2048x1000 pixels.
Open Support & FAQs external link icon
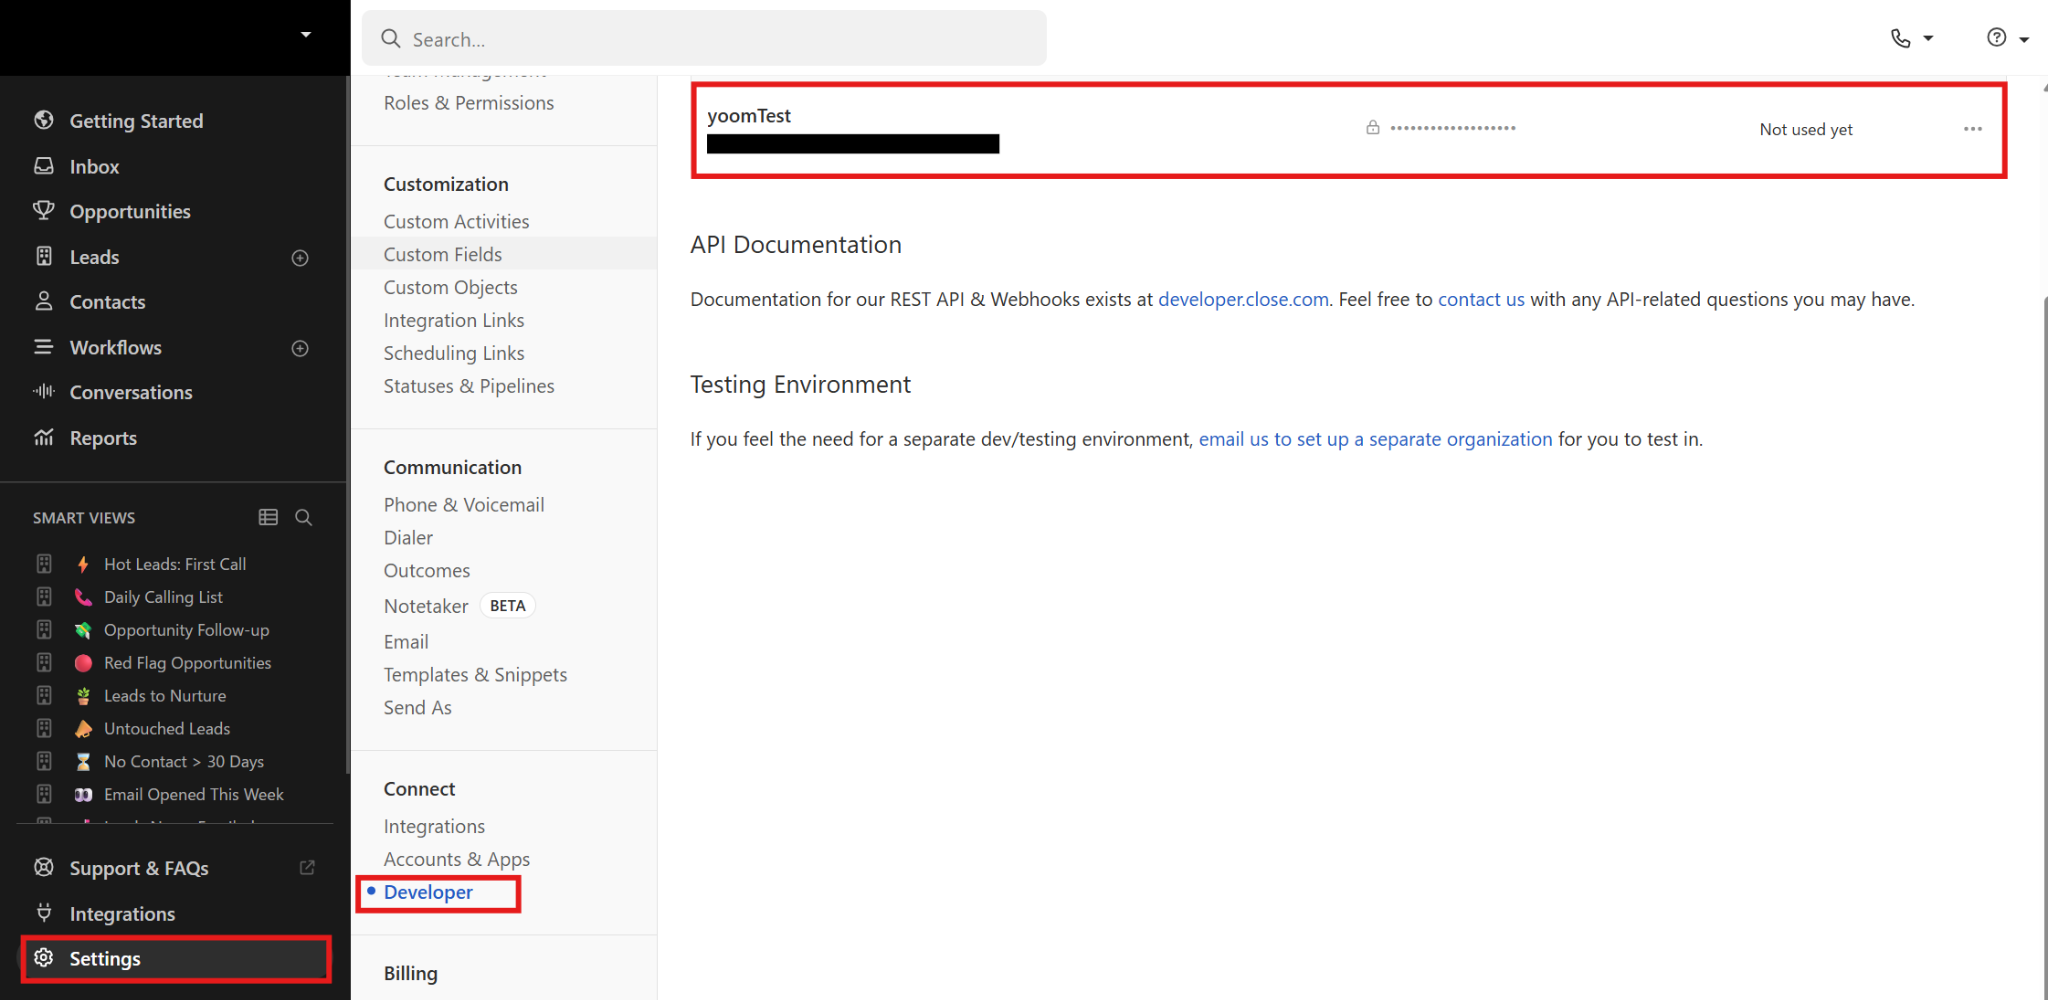pyautogui.click(x=307, y=868)
